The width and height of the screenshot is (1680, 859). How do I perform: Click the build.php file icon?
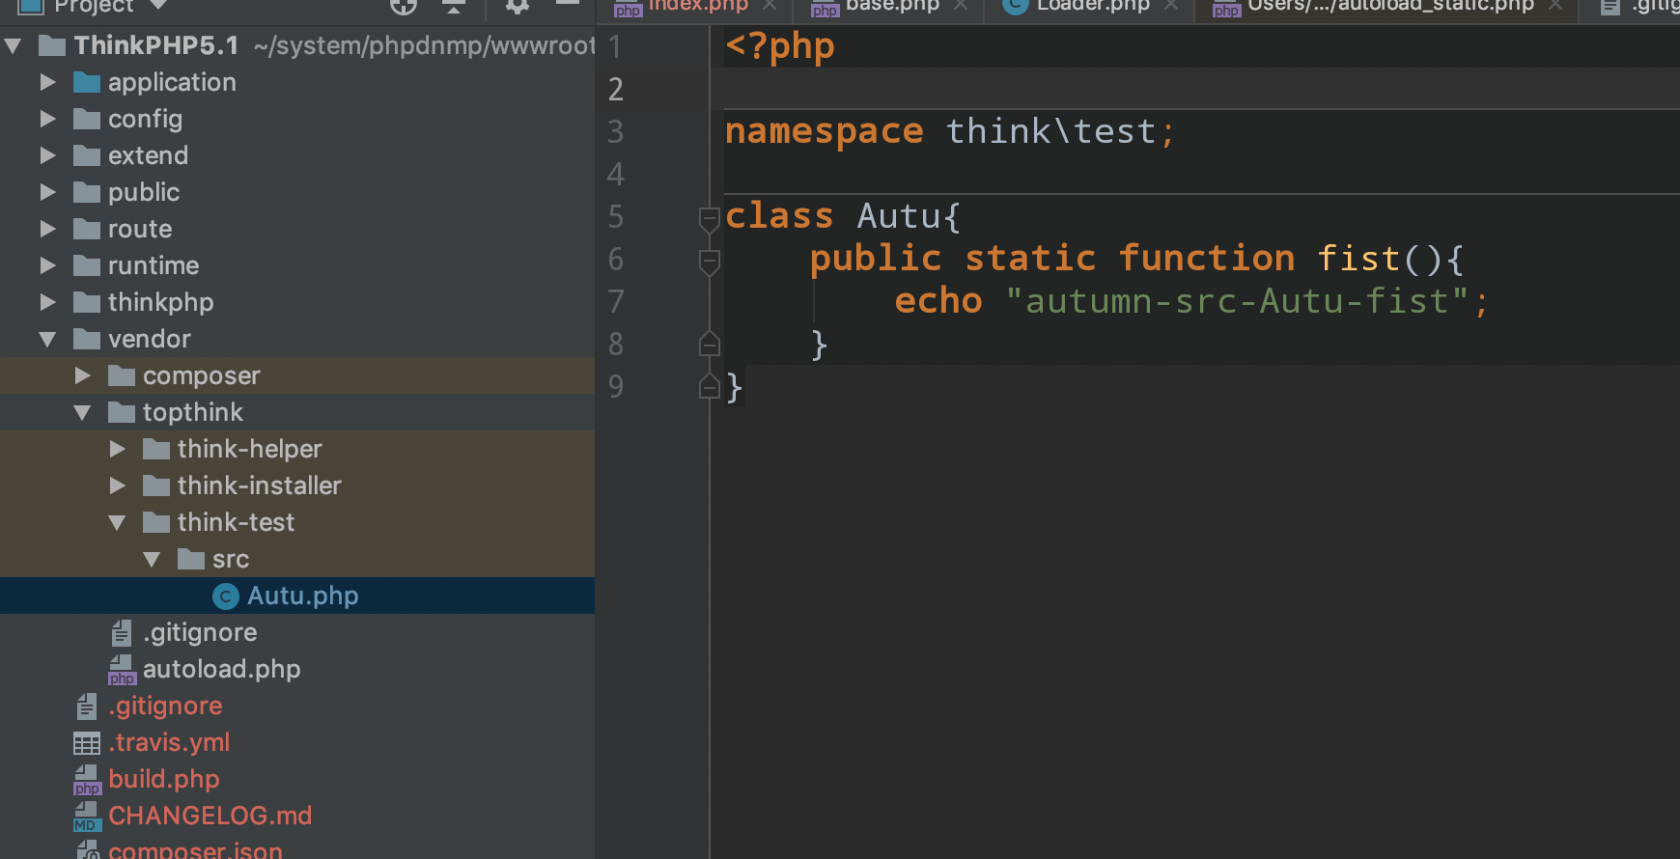87,780
